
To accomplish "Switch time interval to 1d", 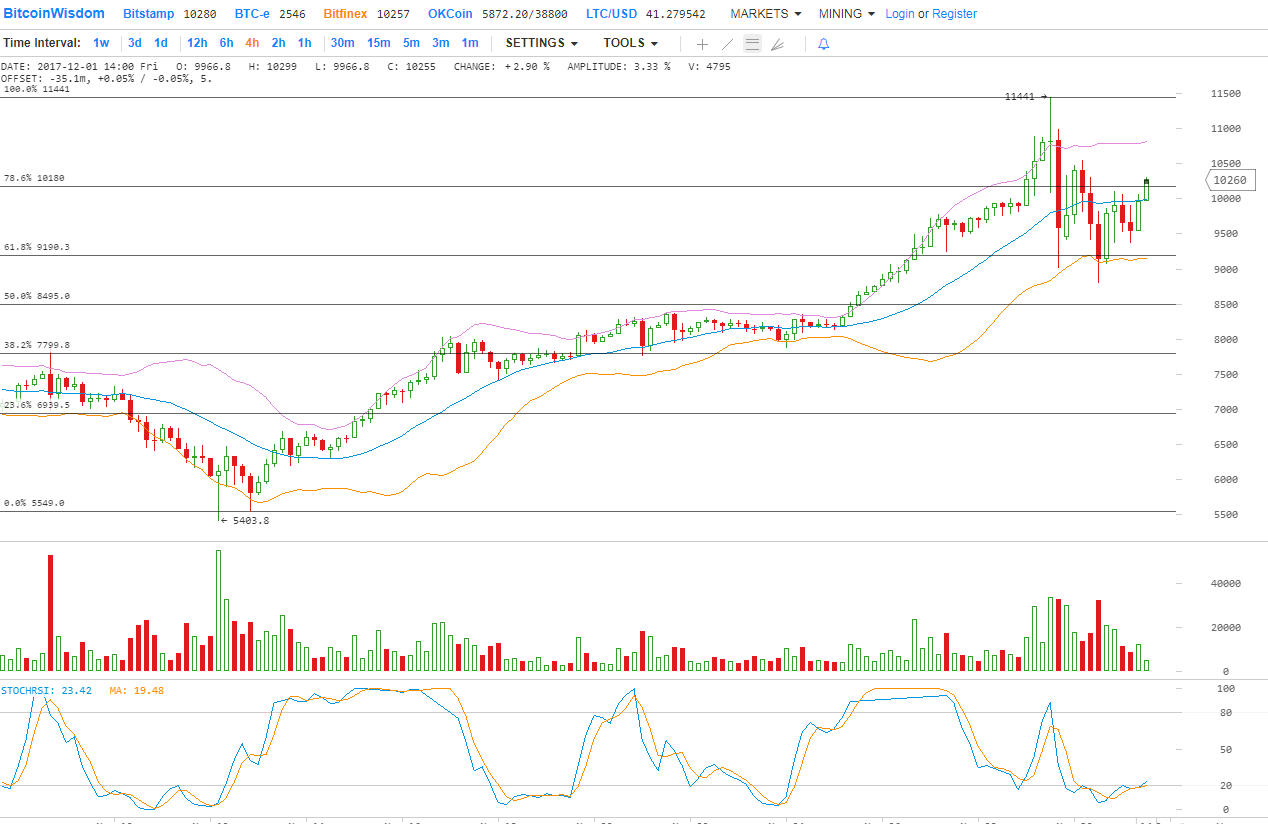I will click(161, 43).
